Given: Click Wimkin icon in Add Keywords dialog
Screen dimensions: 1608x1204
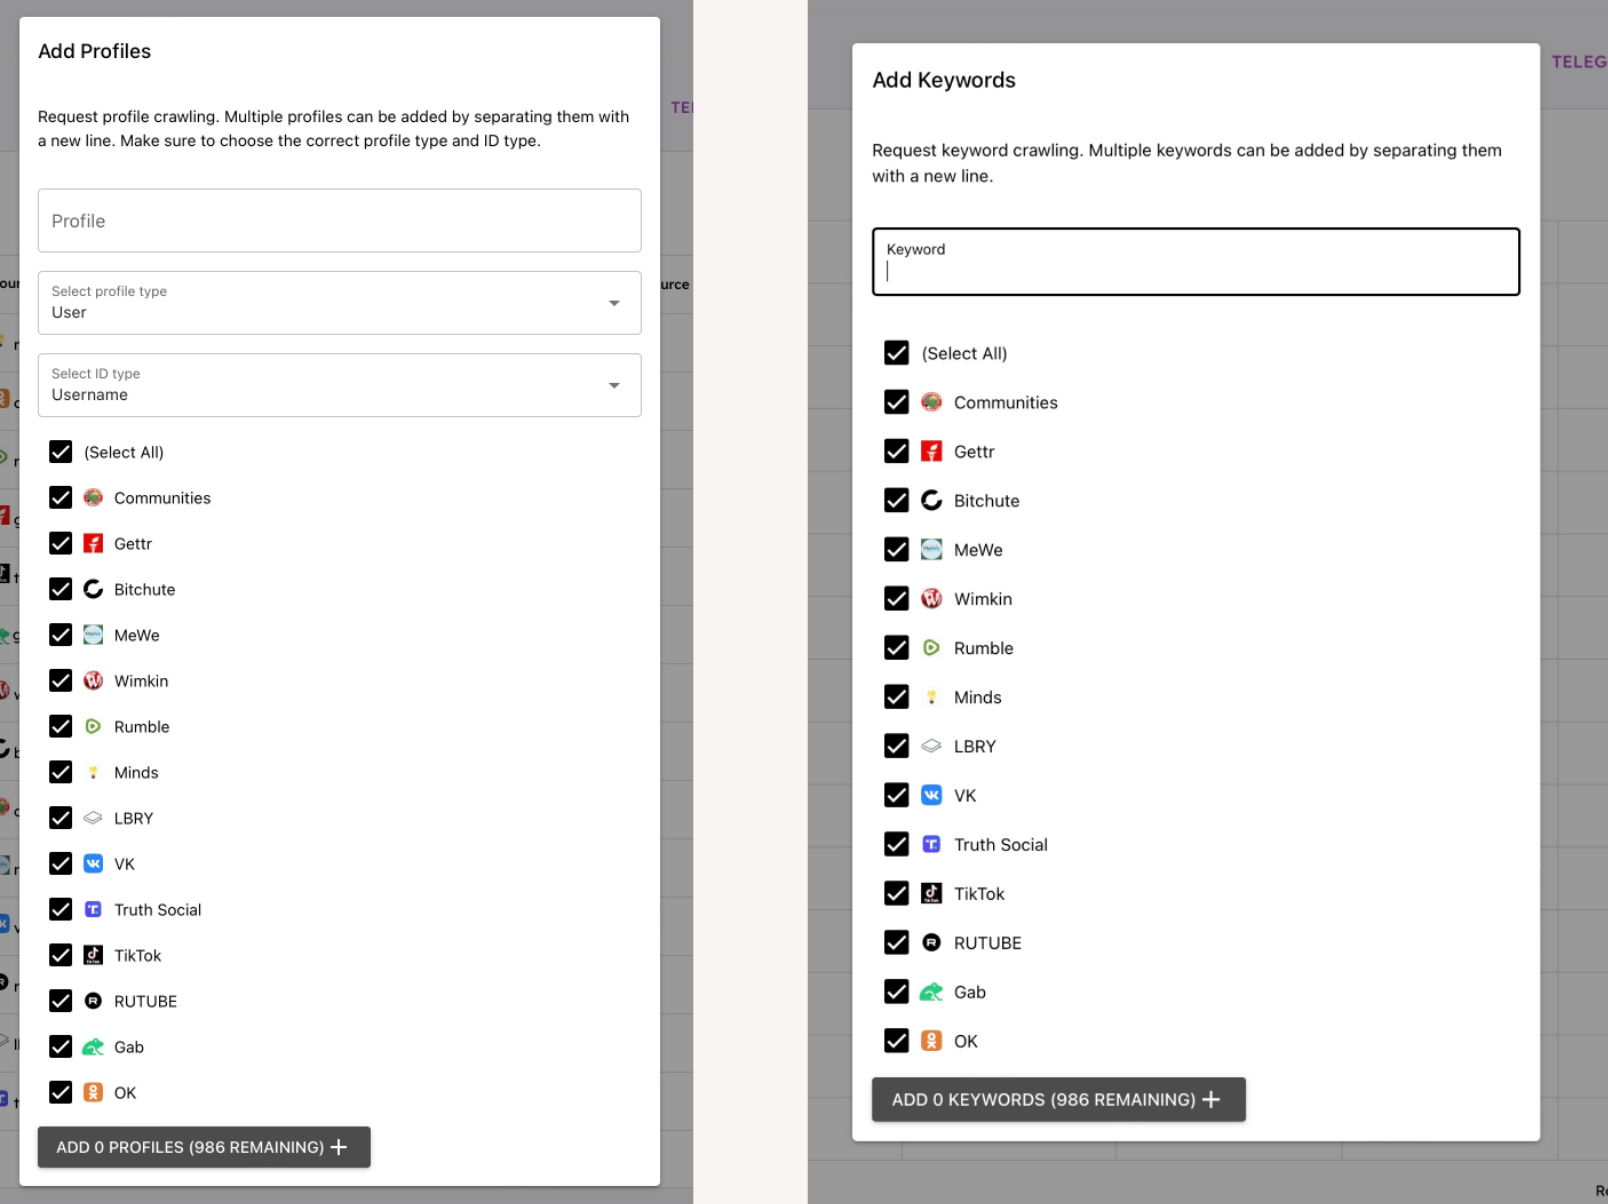Looking at the screenshot, I should 931,598.
